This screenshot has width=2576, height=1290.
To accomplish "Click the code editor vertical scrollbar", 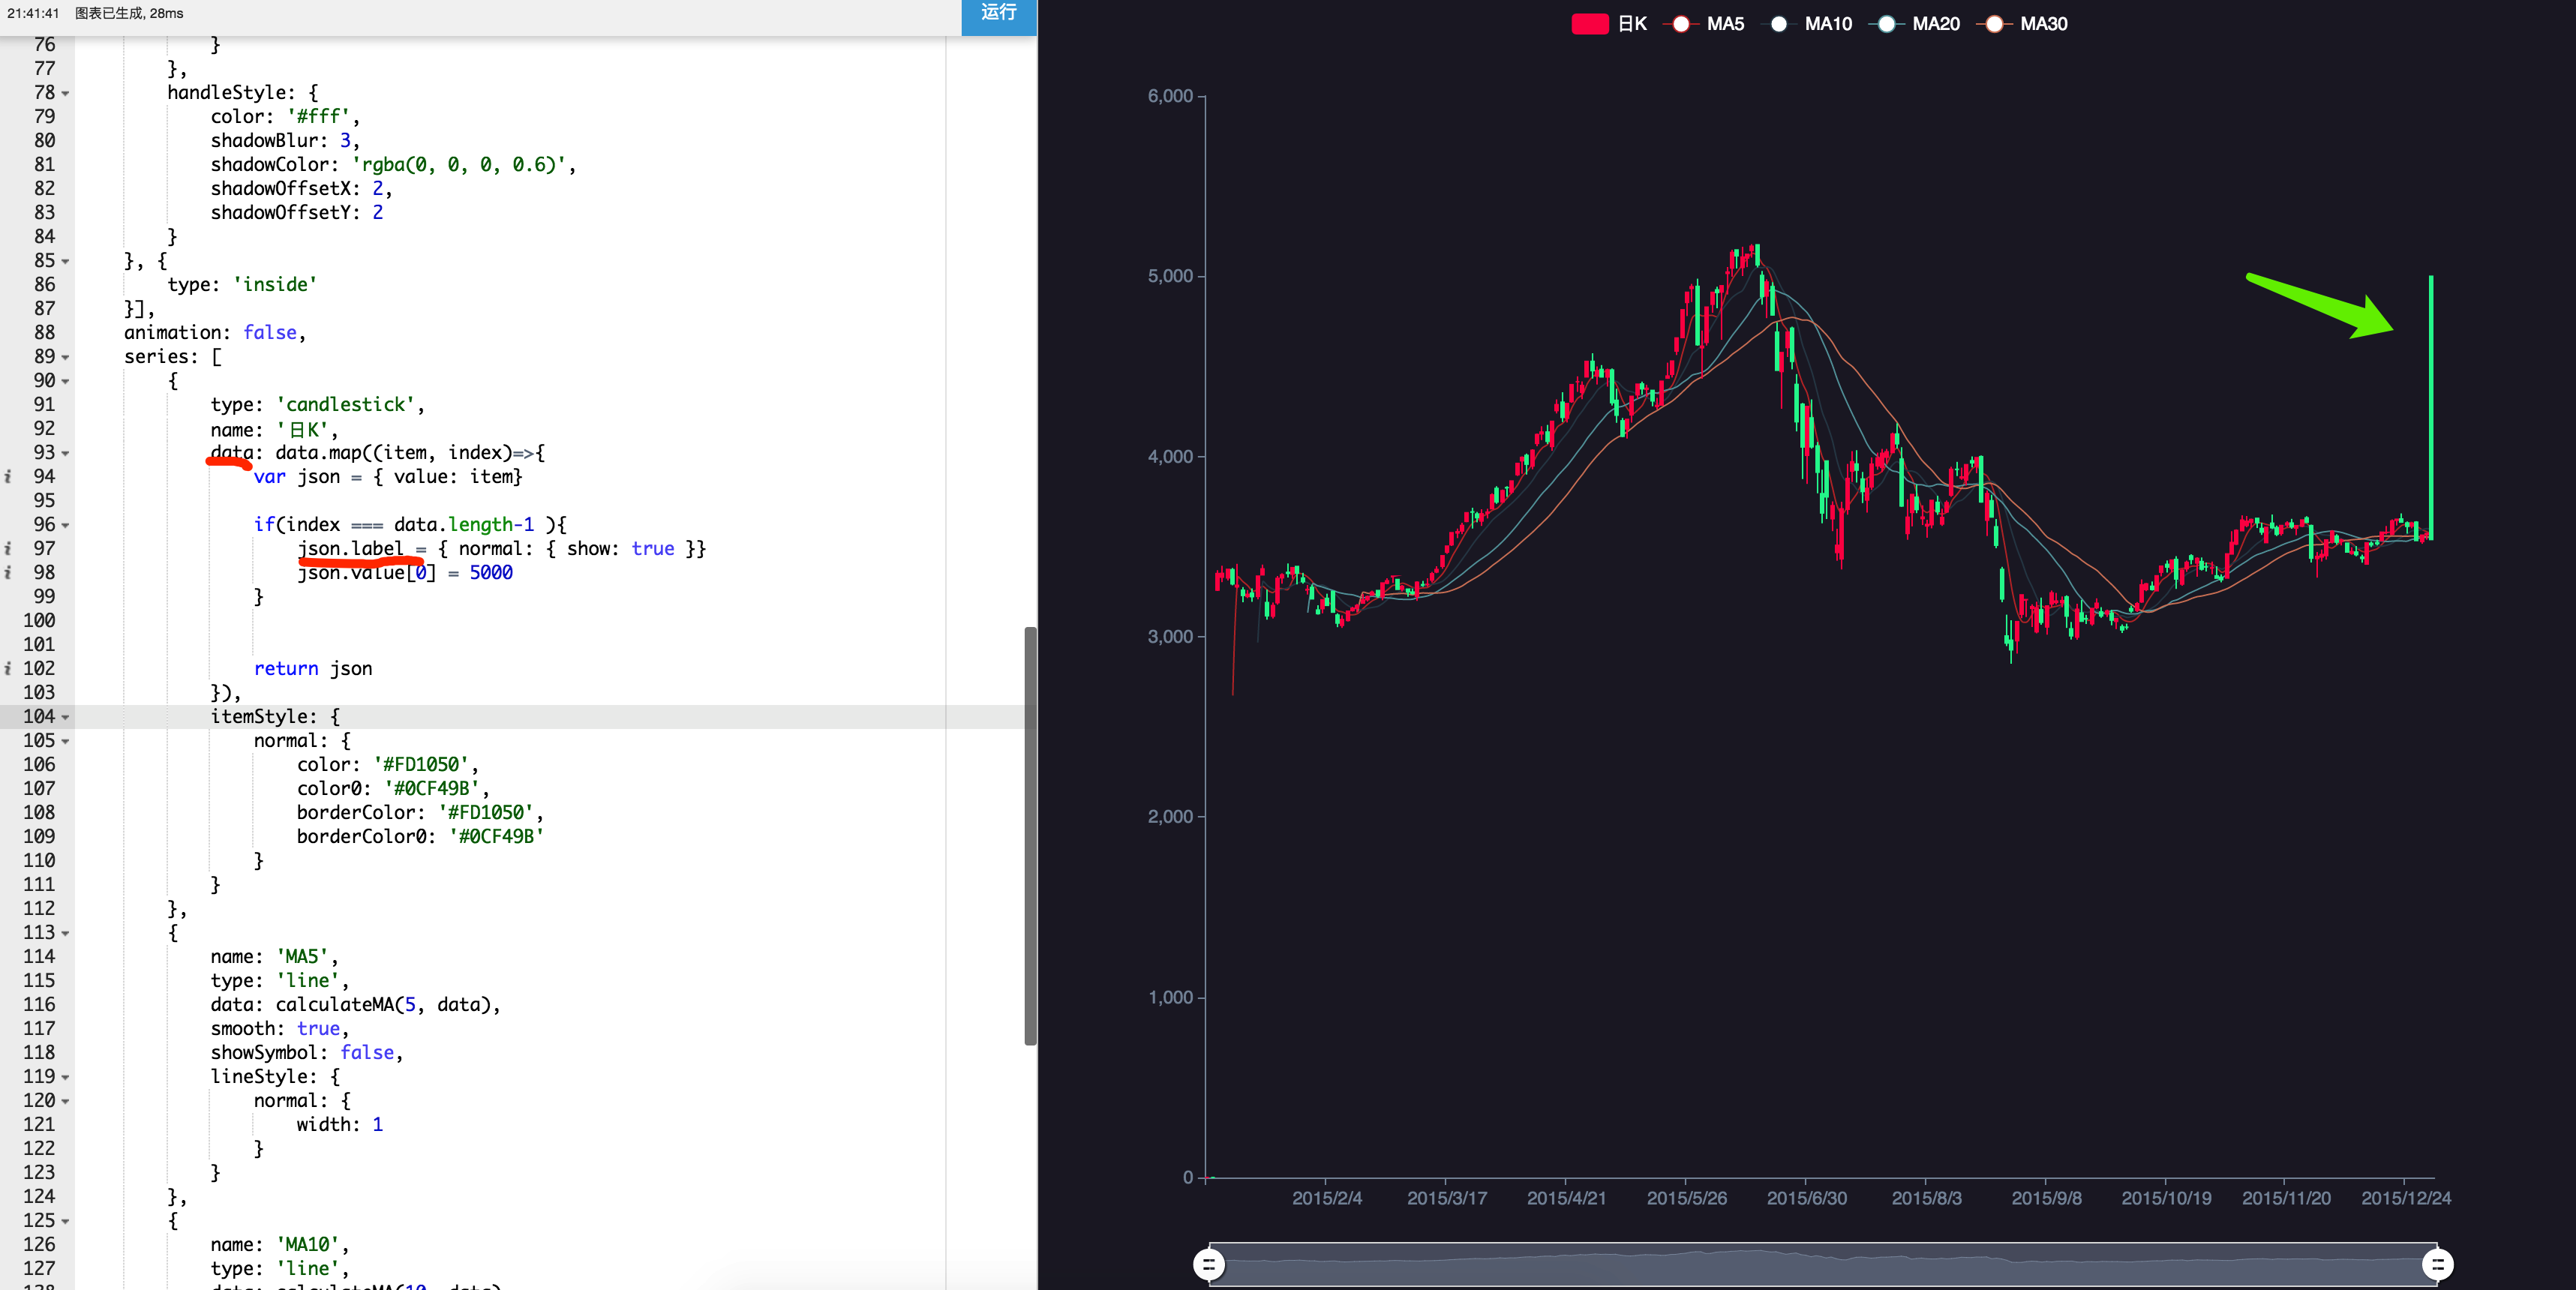I will (x=1029, y=835).
